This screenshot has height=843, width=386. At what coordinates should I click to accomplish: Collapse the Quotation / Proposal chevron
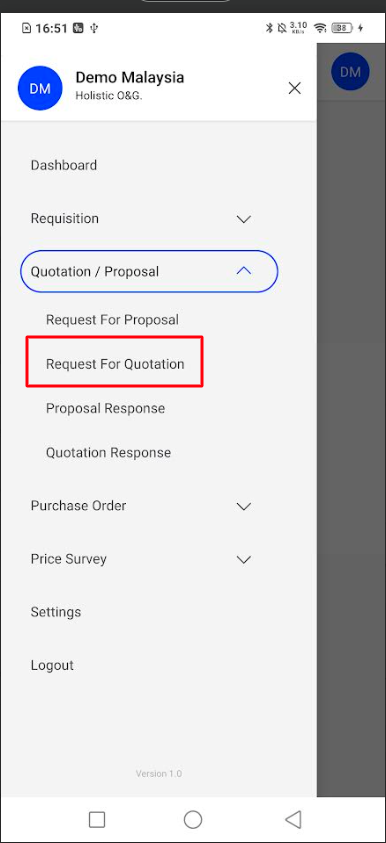(244, 271)
